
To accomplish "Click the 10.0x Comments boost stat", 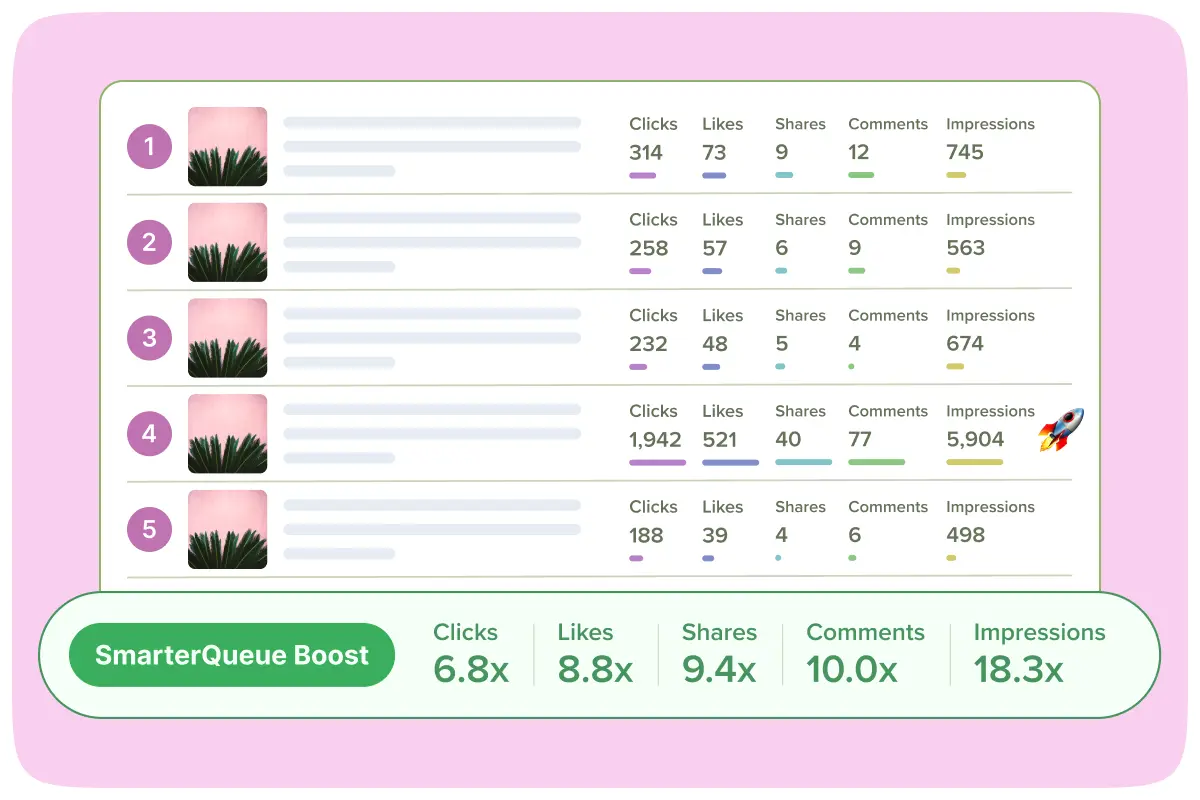I will [x=851, y=669].
